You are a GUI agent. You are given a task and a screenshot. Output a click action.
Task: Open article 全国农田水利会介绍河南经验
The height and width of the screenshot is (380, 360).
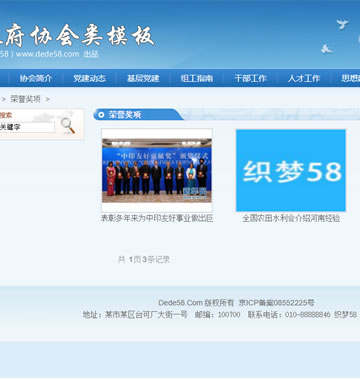[x=291, y=218]
